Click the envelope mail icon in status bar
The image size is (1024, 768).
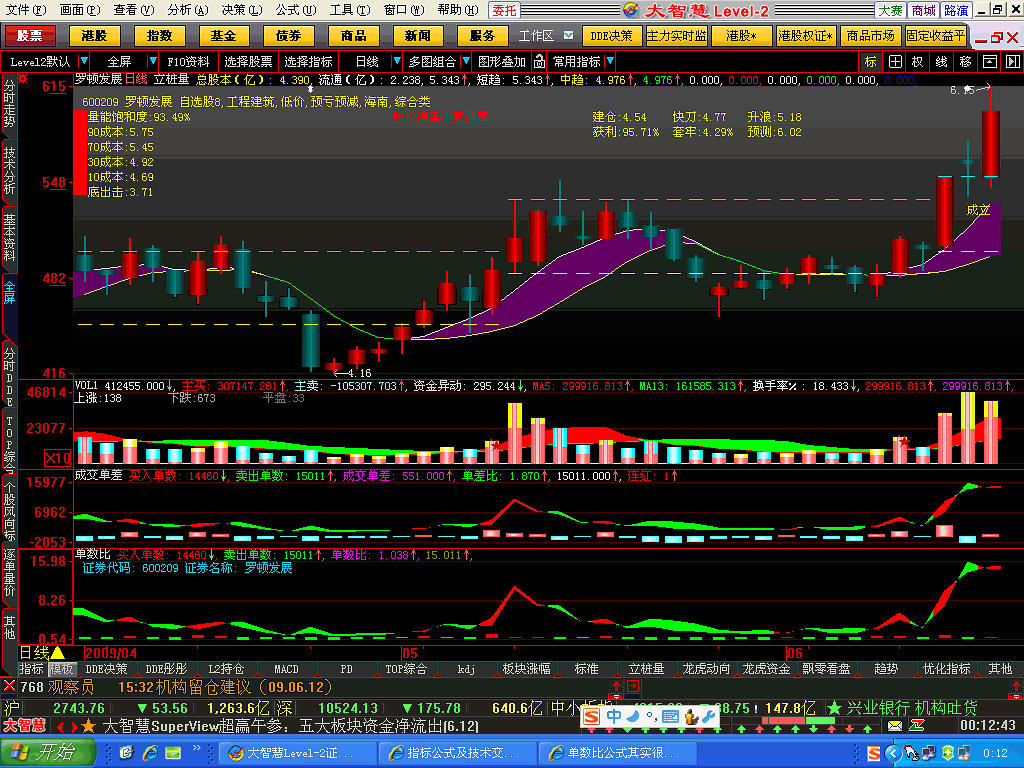click(x=895, y=726)
